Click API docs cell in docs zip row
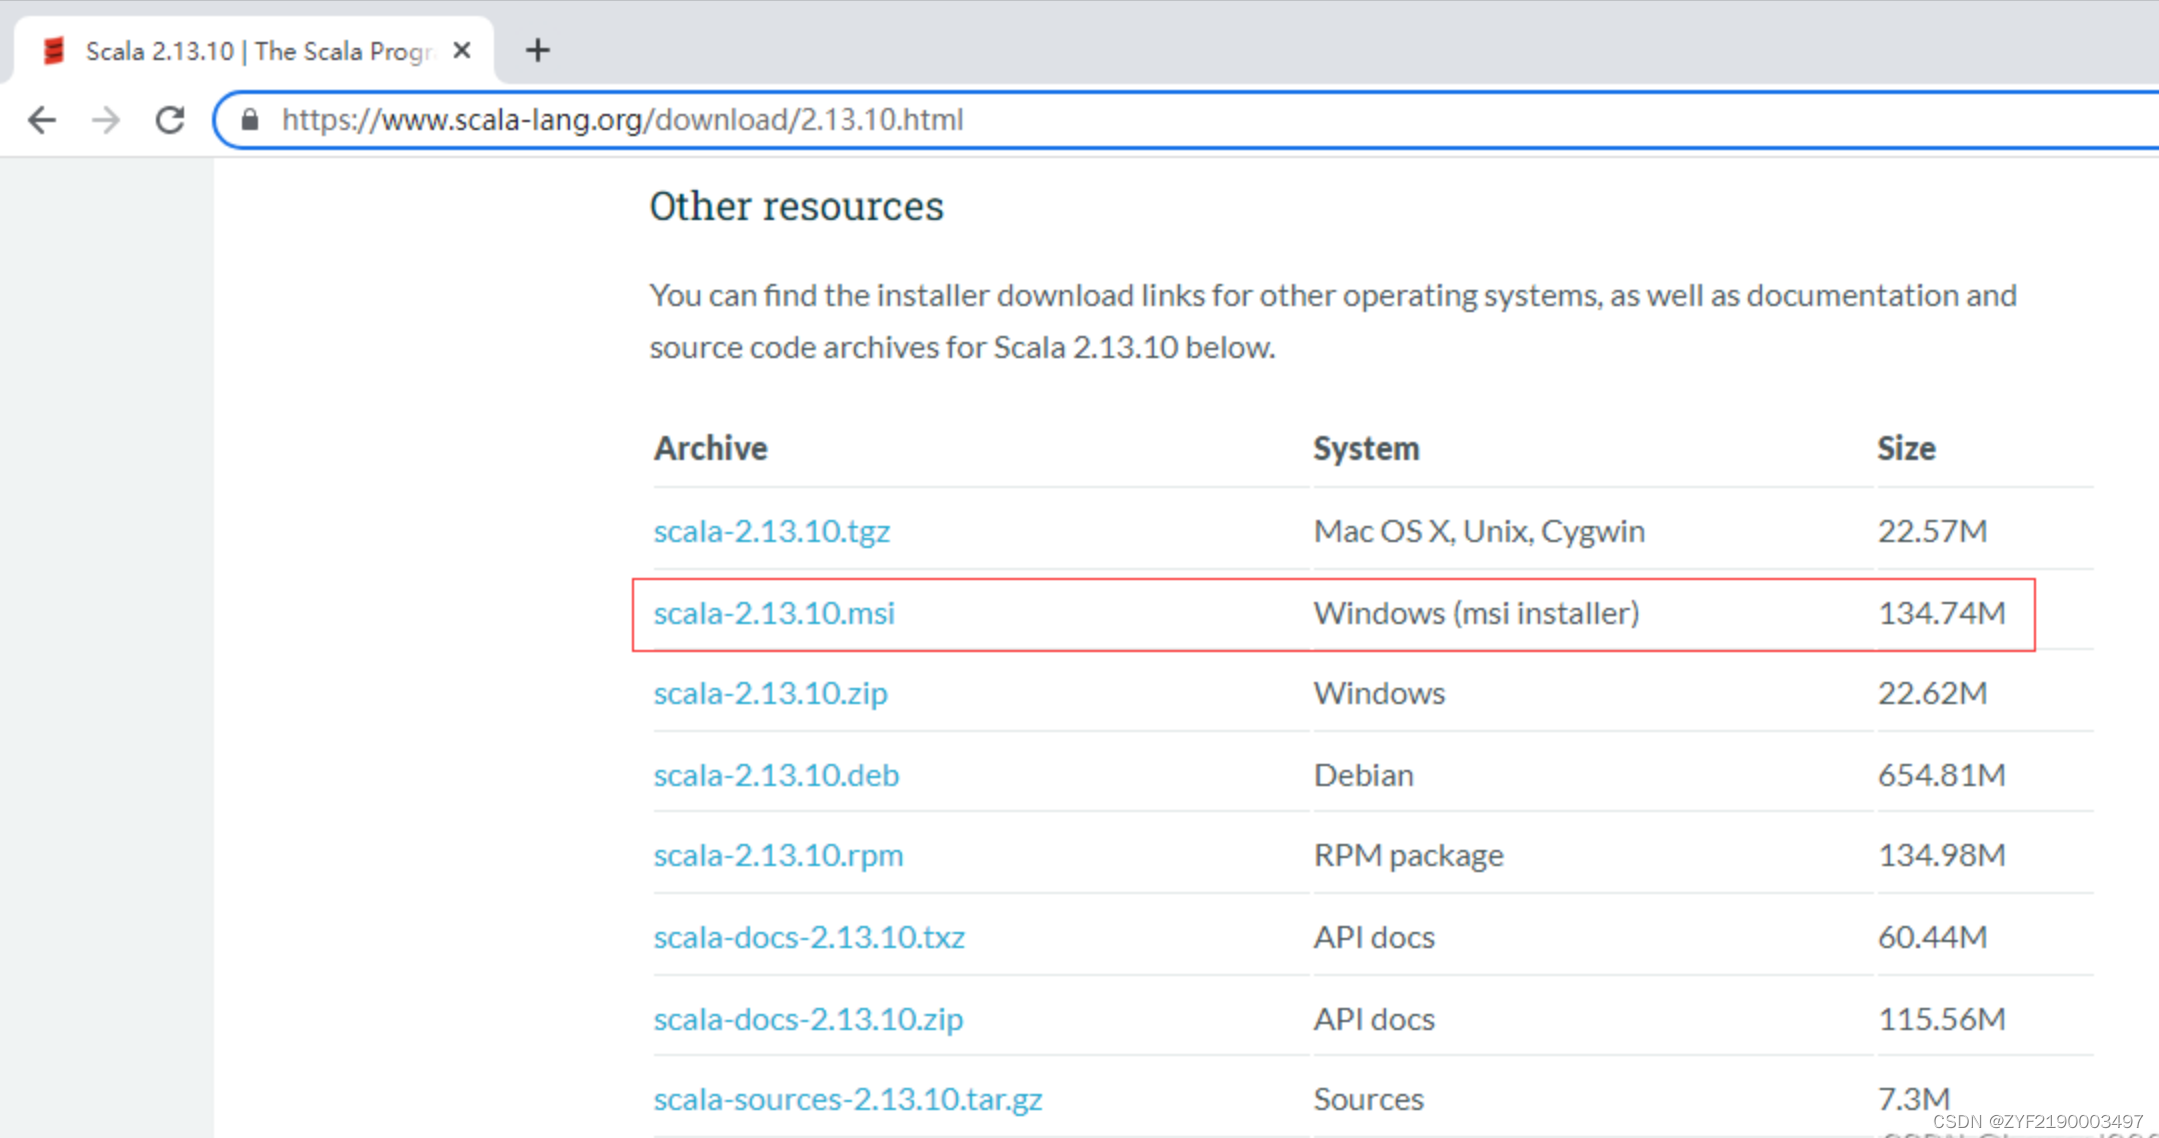Viewport: 2159px width, 1138px height. [x=1374, y=1019]
